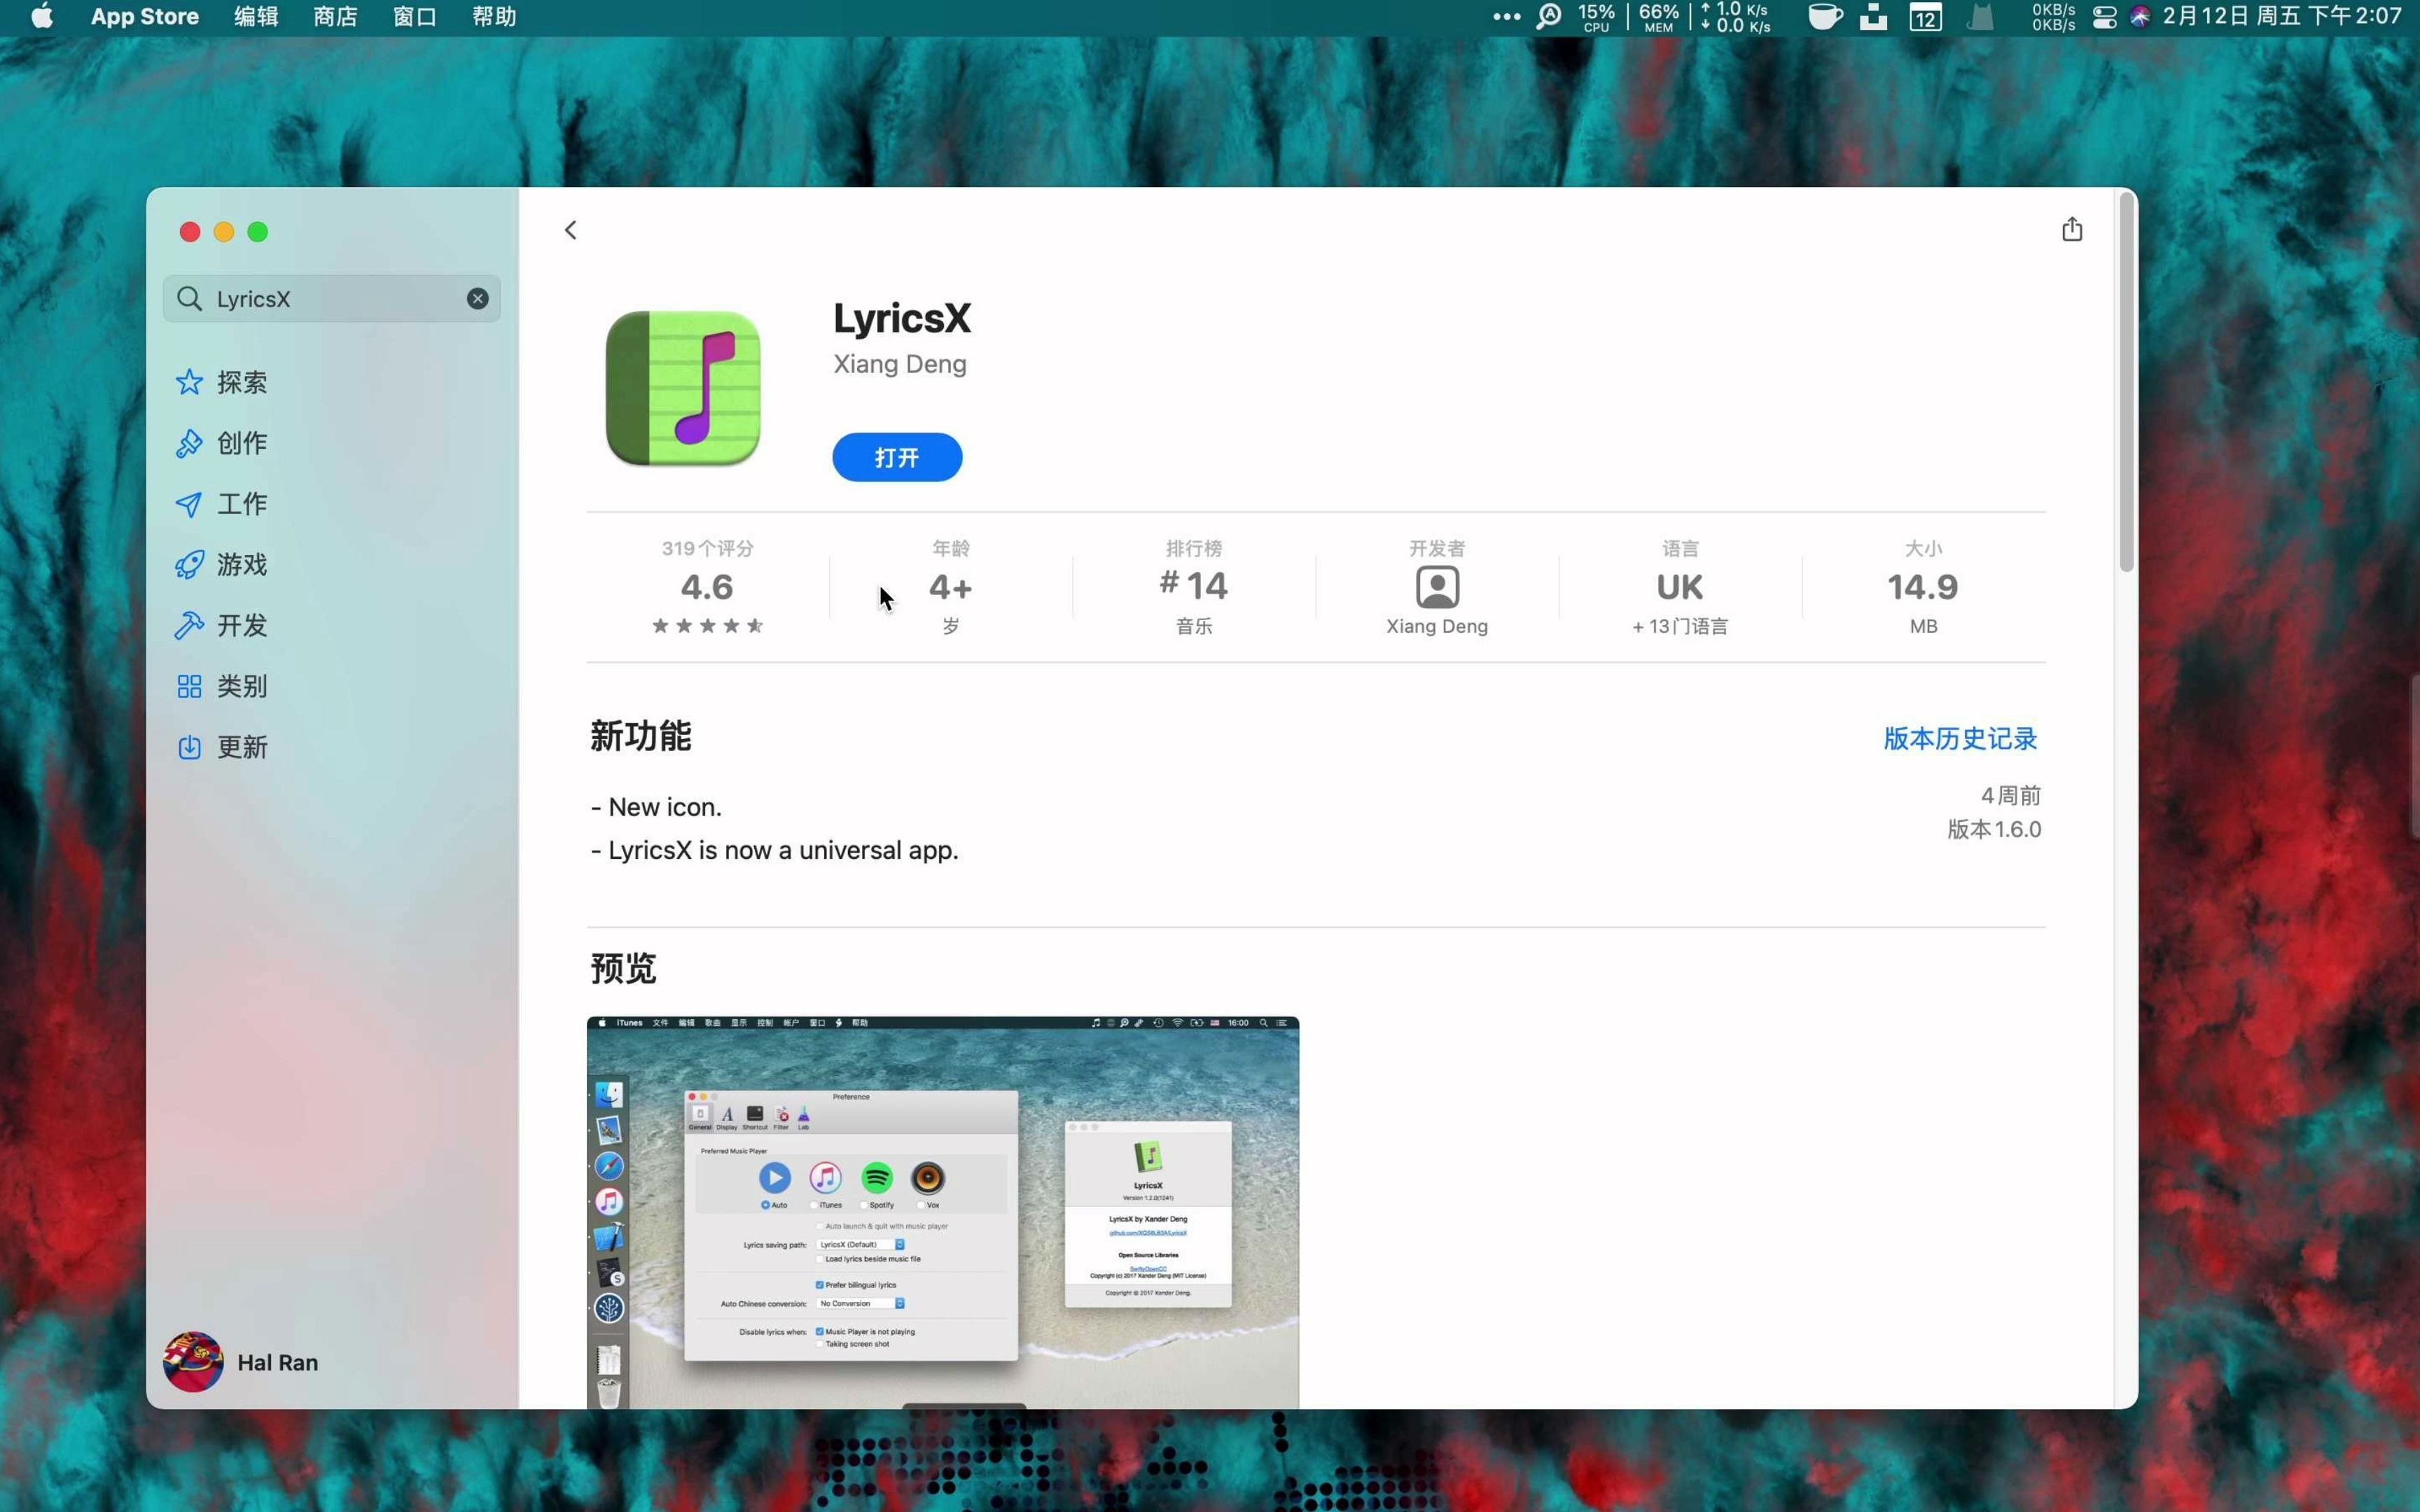Open the 编辑 menu

coord(256,16)
